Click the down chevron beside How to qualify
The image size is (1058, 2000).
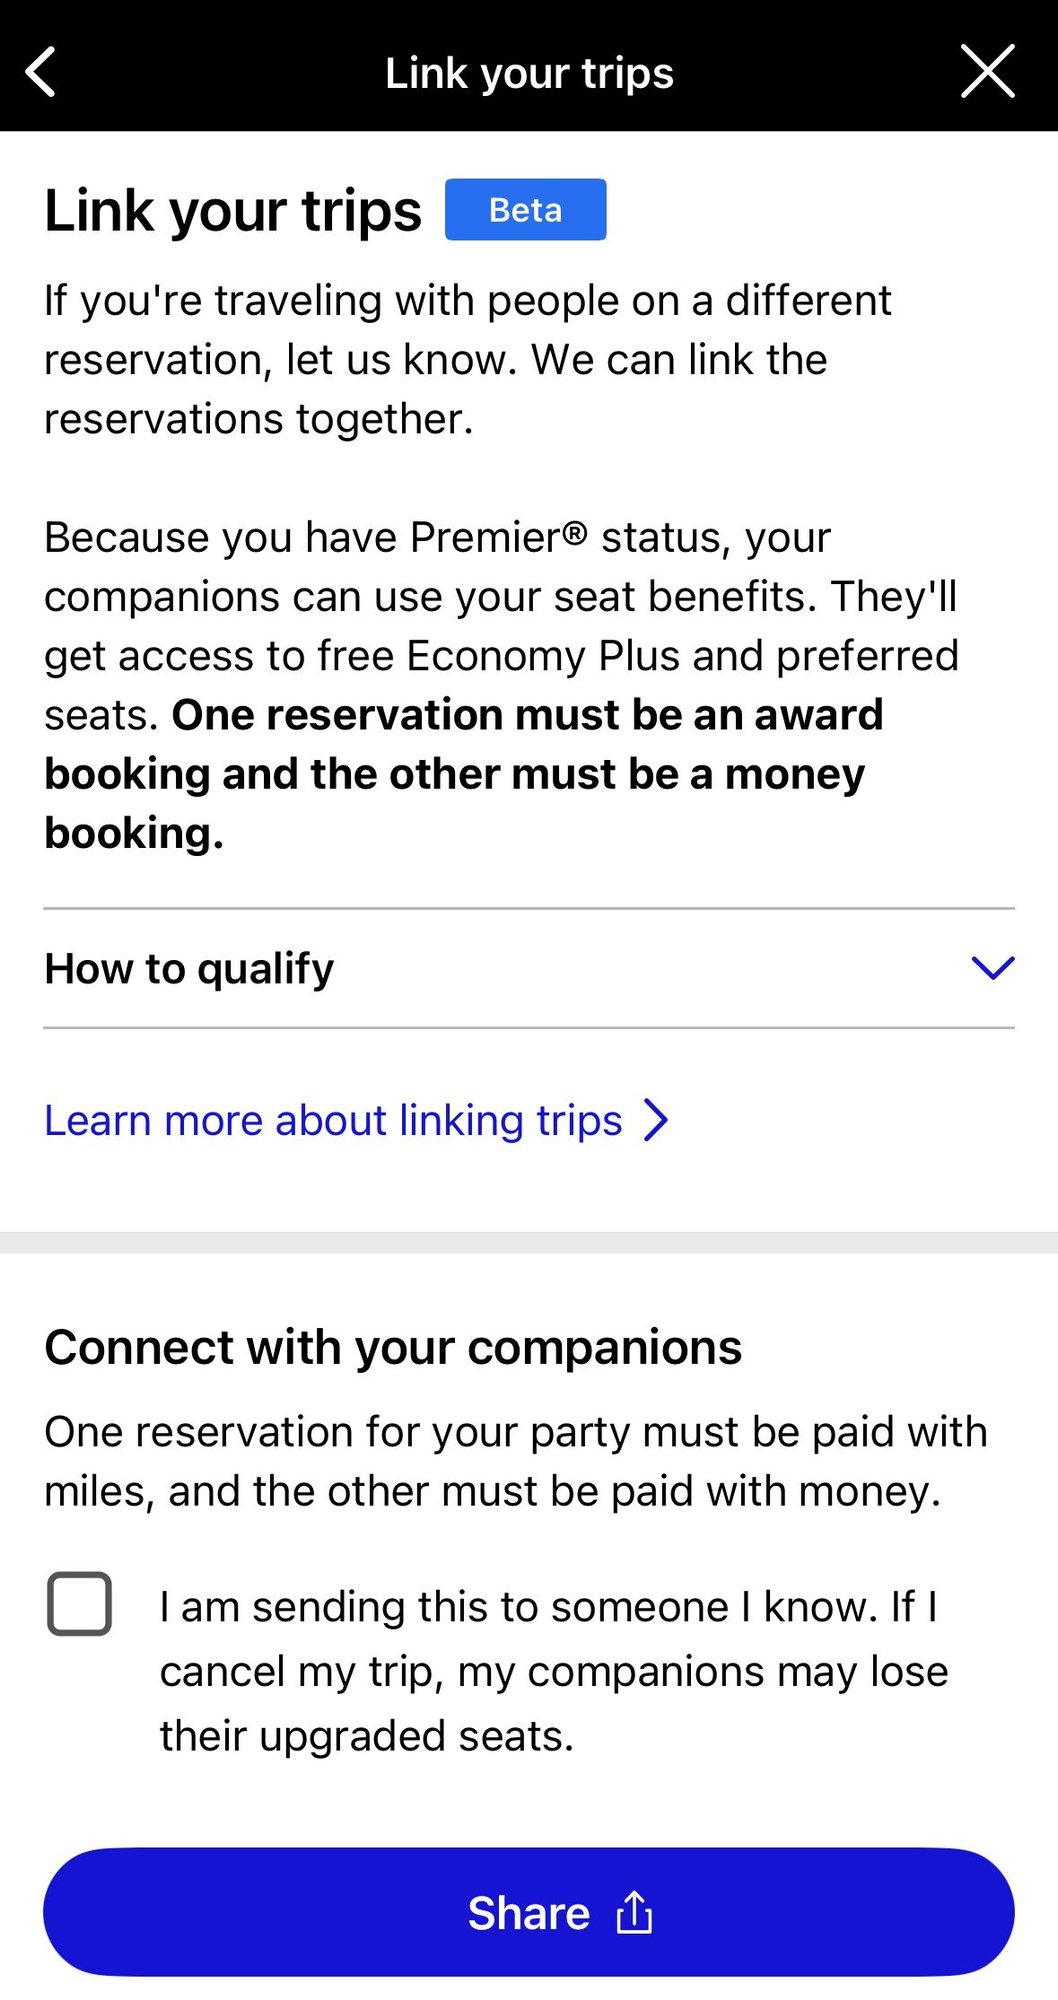[x=992, y=967]
